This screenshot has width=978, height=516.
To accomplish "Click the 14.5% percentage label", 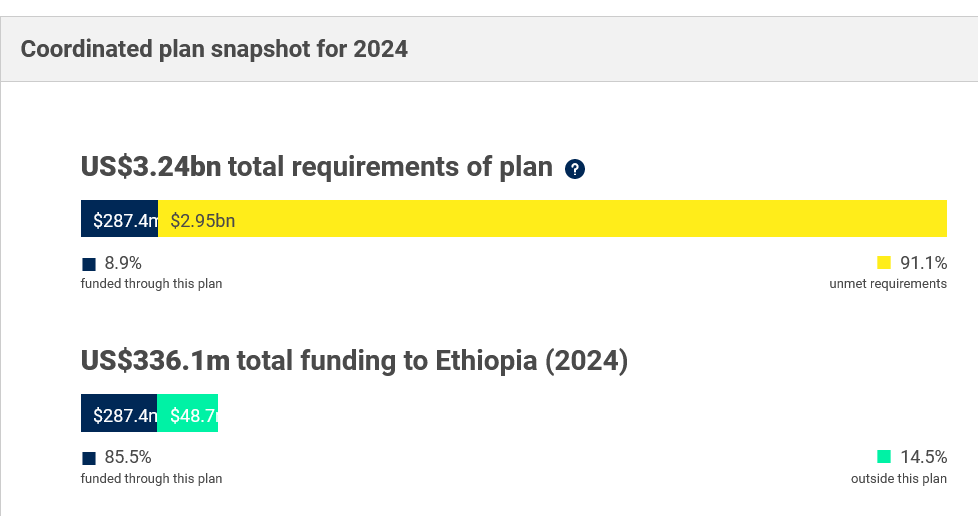I will click(x=923, y=457).
